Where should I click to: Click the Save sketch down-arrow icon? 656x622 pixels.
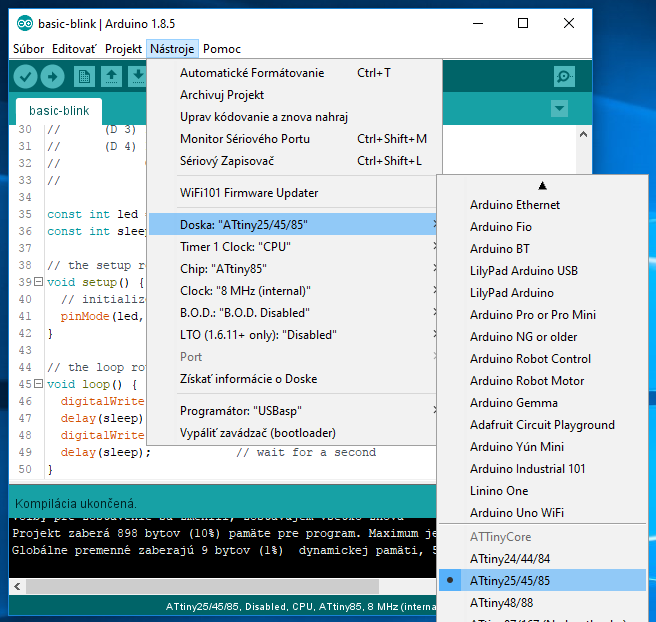(138, 77)
